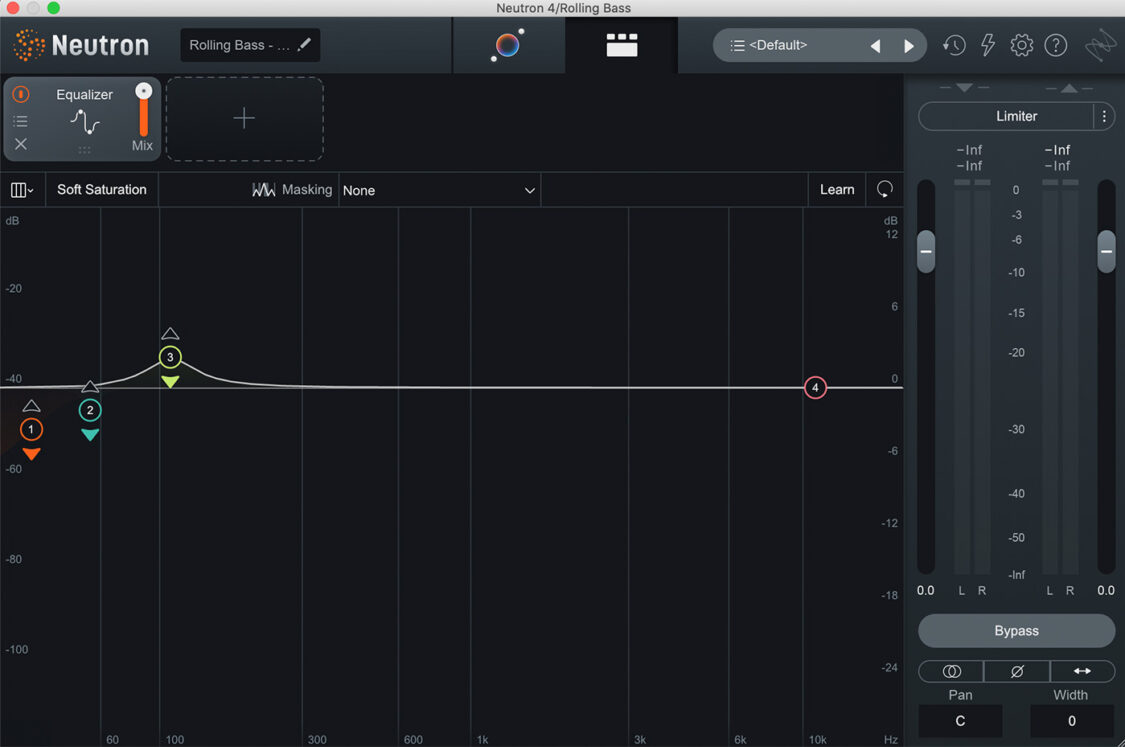Click up triangle above band 1
1125x747 pixels.
coord(31,406)
